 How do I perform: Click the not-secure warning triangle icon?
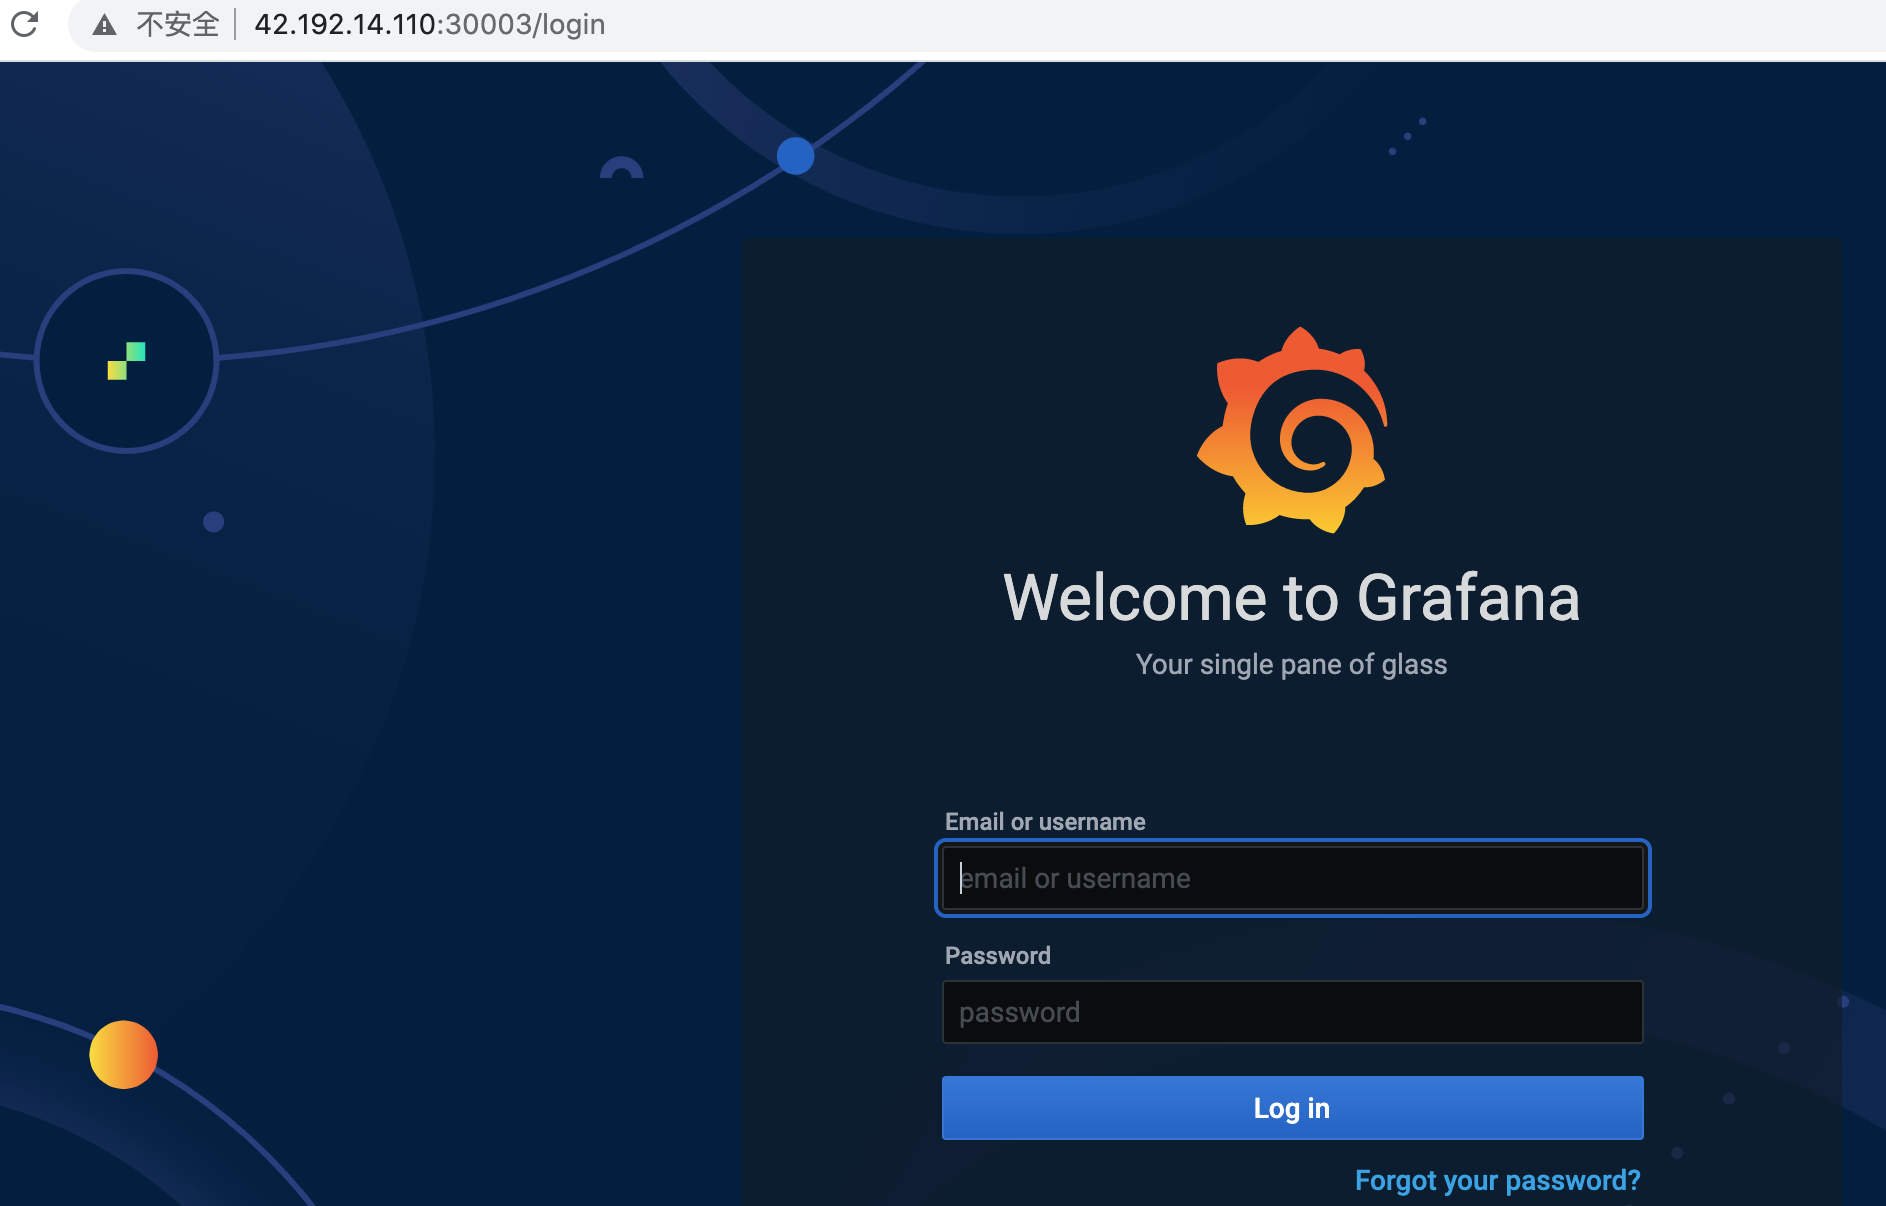pyautogui.click(x=104, y=25)
